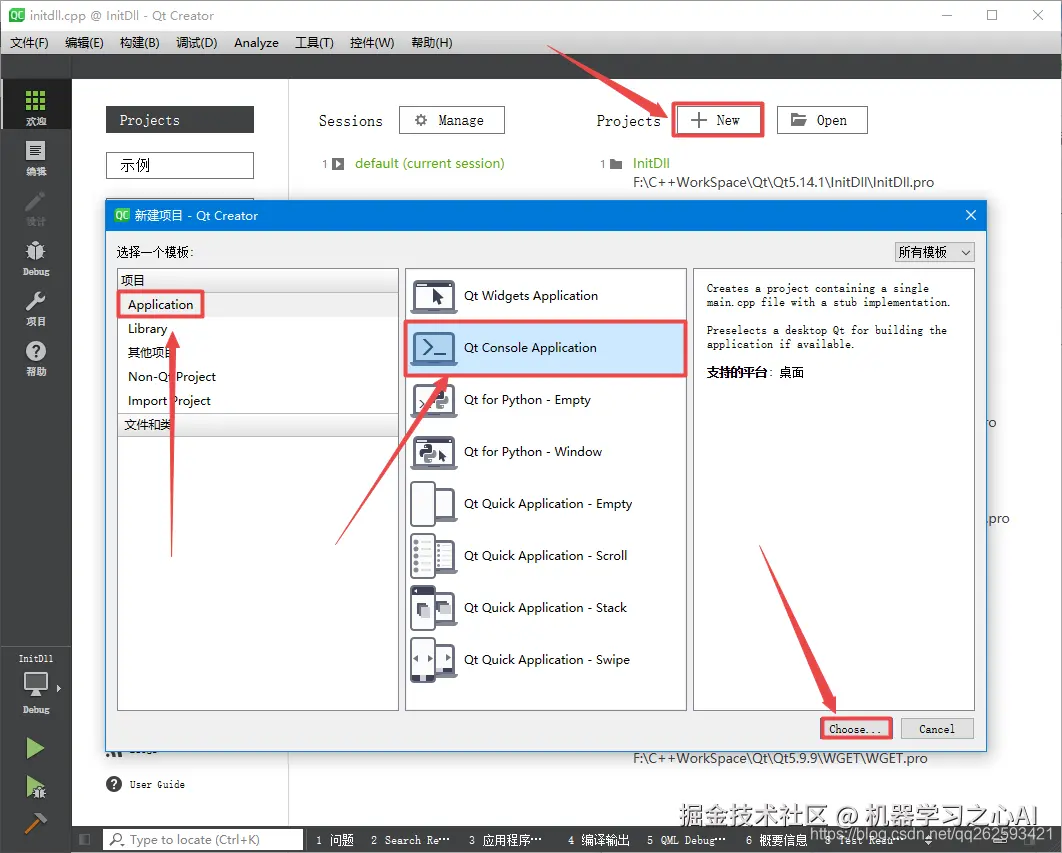Viewport: 1062px width, 853px height.
Task: Open the User Guide link
Action: coord(157,784)
